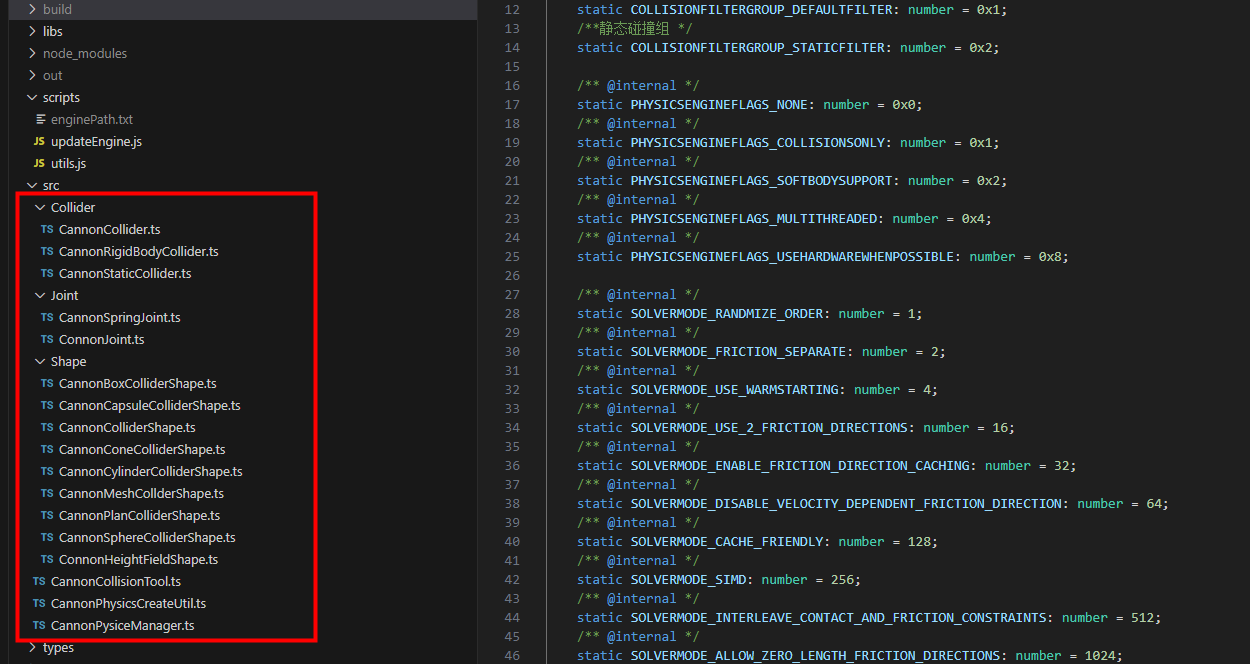
Task: Open CannonSphereColliderShape.ts in the explorer
Action: (x=146, y=538)
